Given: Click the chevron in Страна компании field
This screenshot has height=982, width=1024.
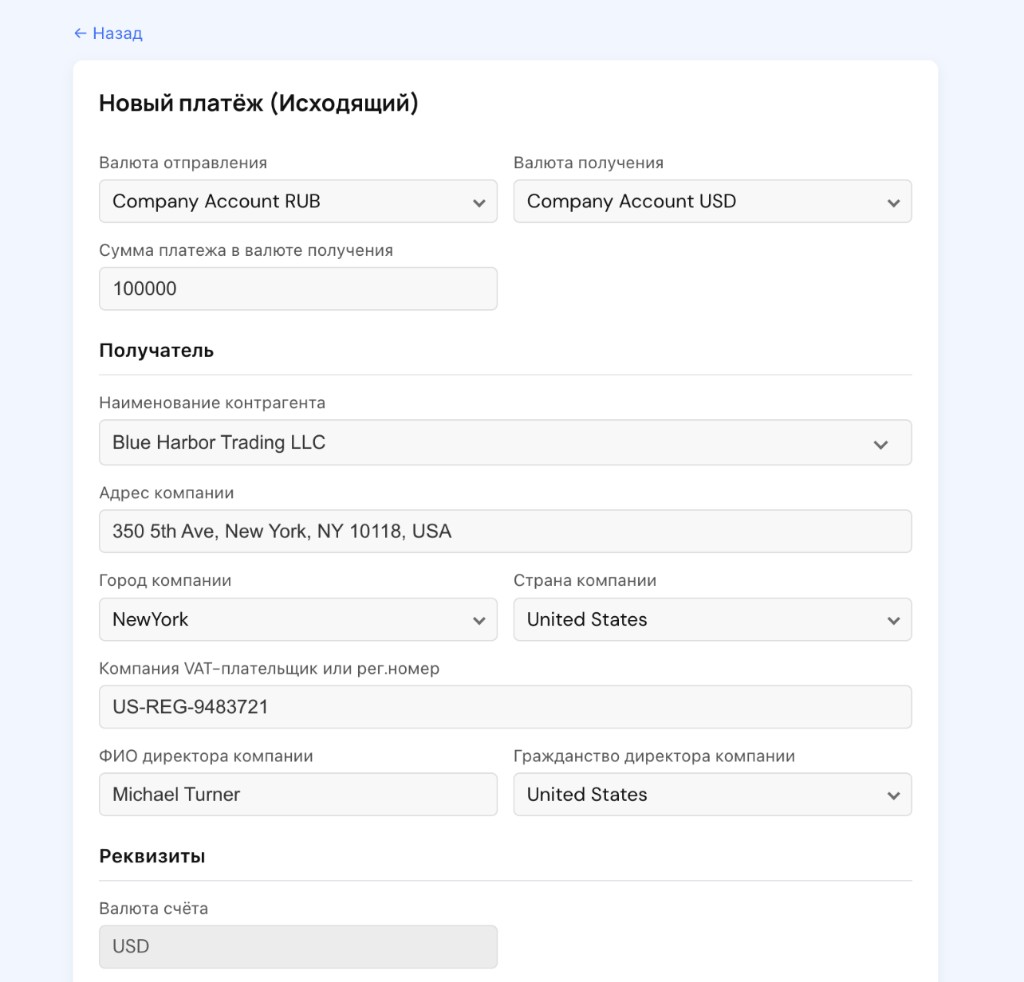Looking at the screenshot, I should click(x=893, y=621).
